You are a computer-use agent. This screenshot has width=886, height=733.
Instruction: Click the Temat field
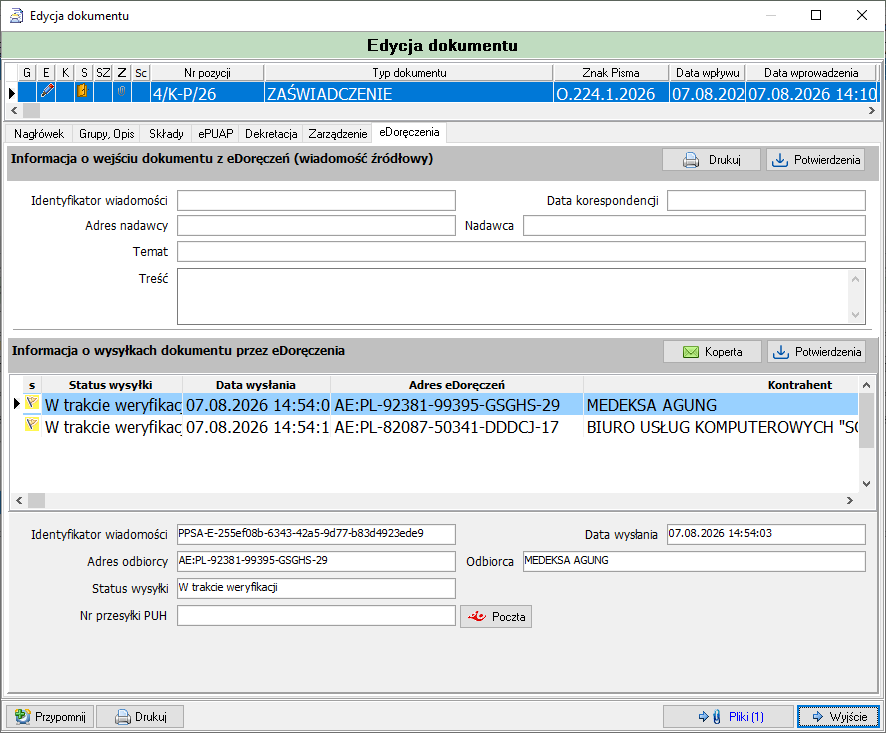pos(521,251)
